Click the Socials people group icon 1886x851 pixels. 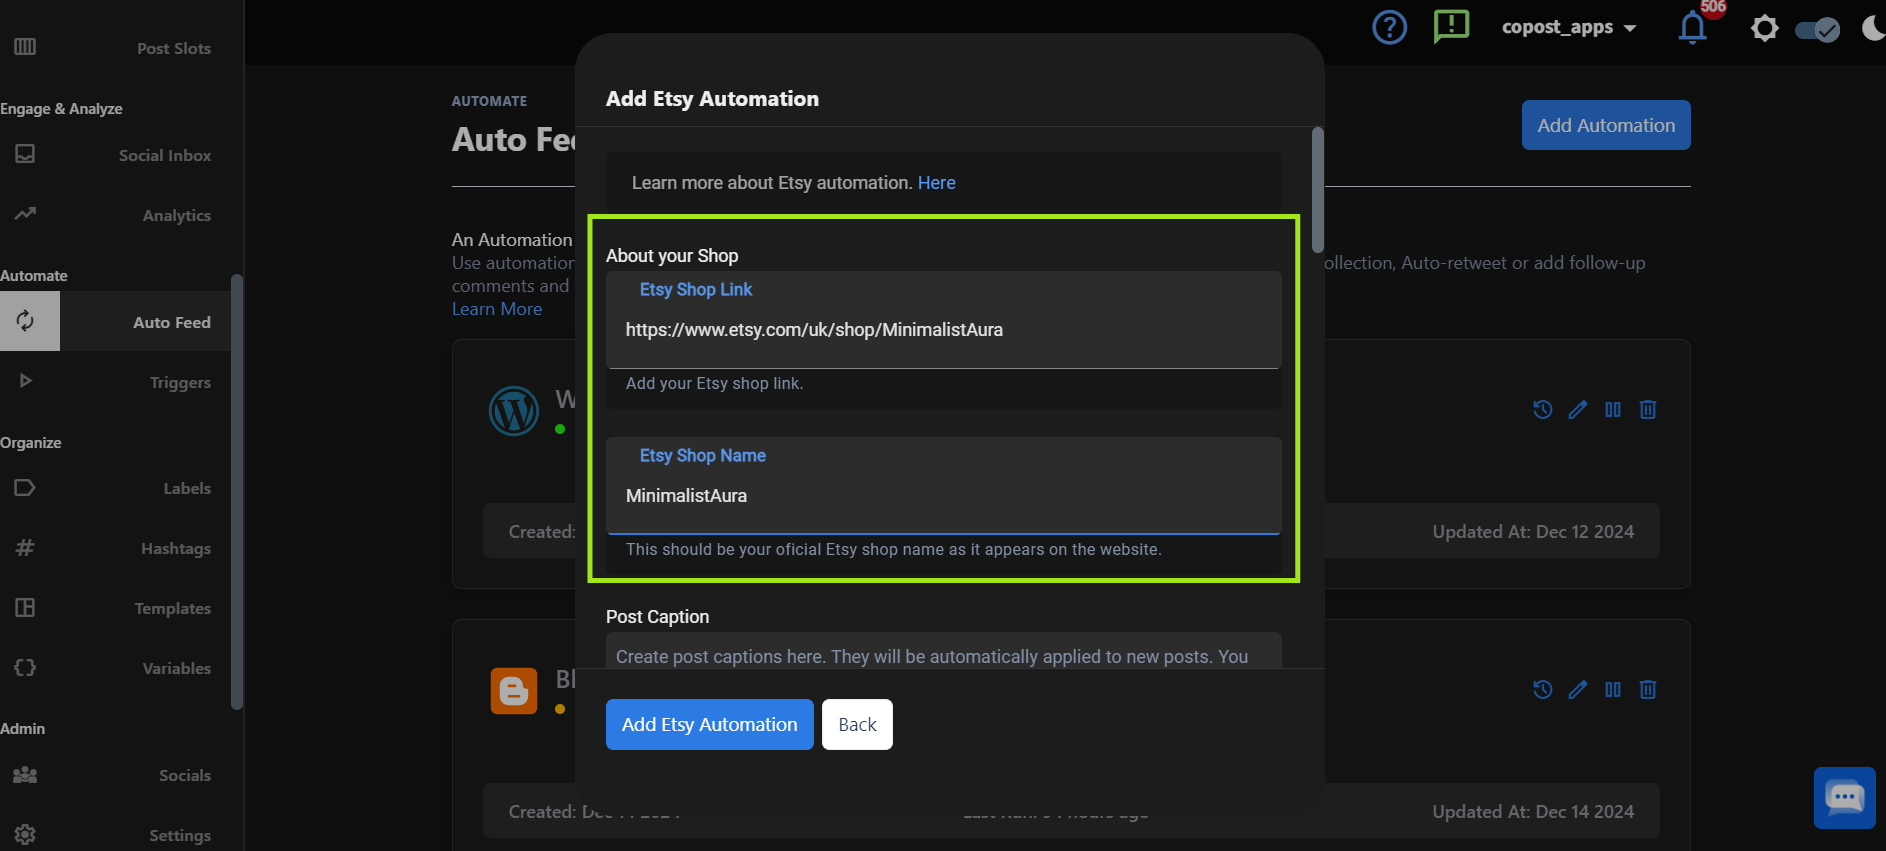(25, 775)
